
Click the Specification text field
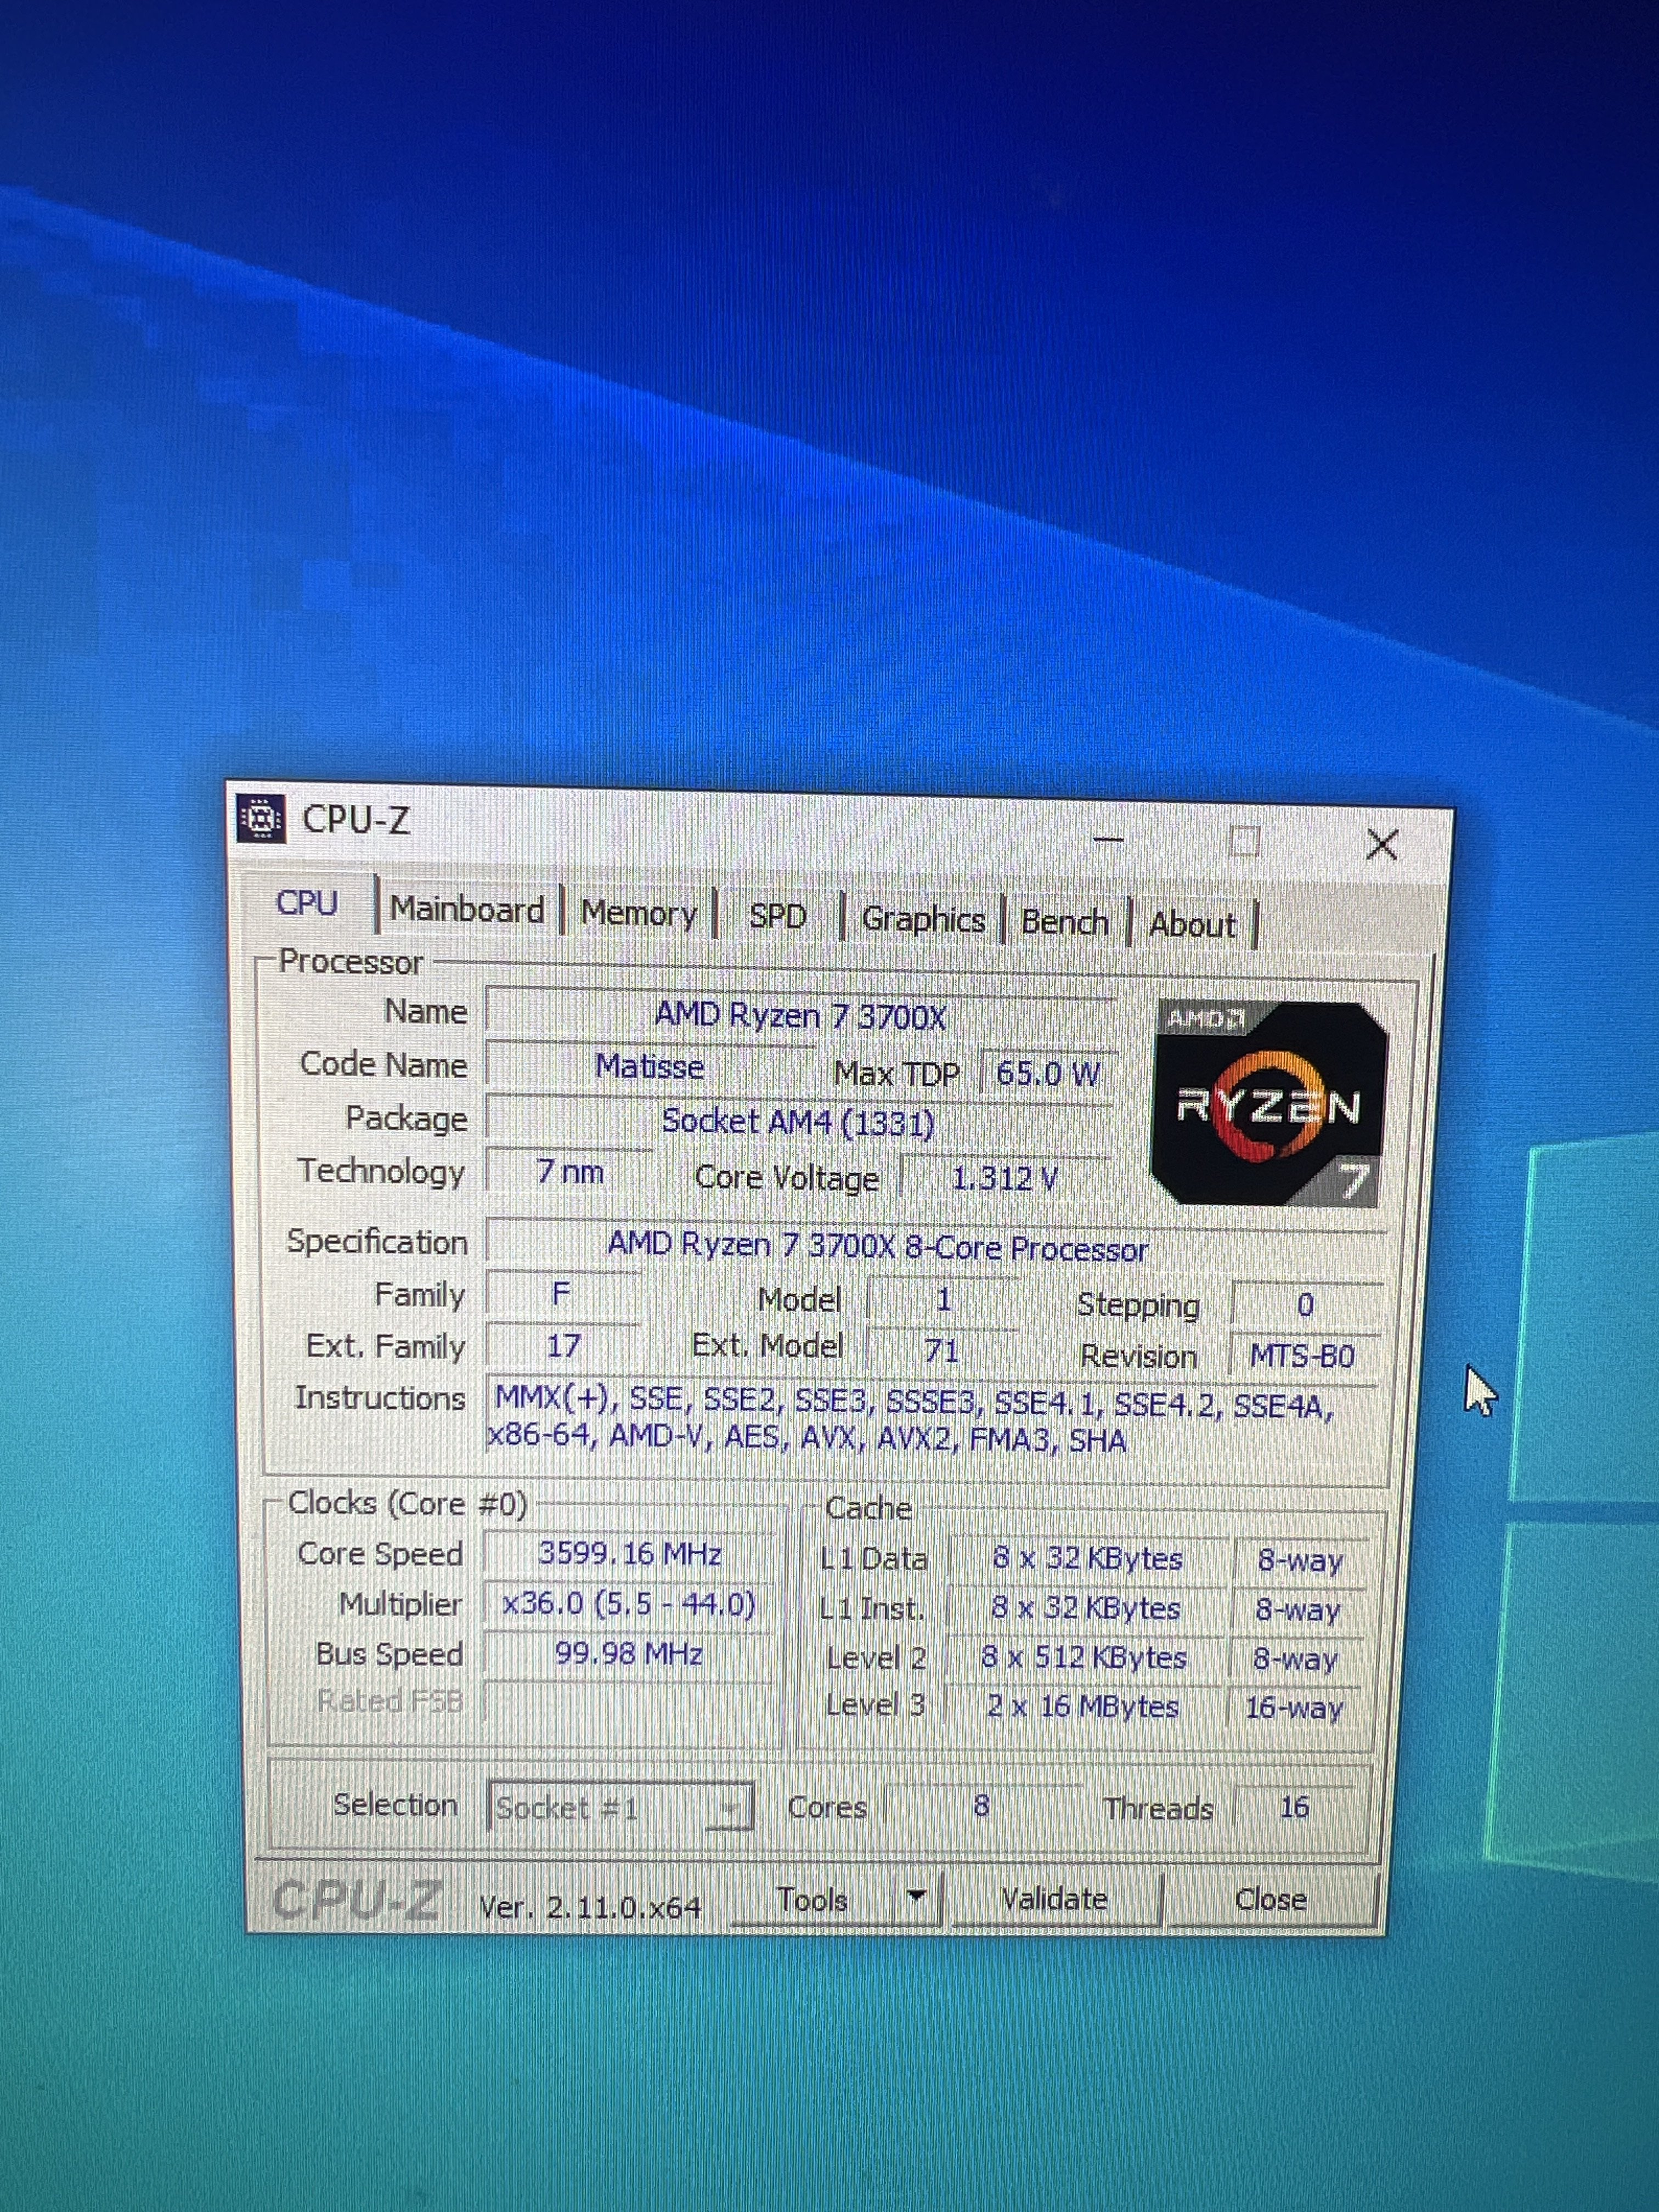tap(877, 1247)
